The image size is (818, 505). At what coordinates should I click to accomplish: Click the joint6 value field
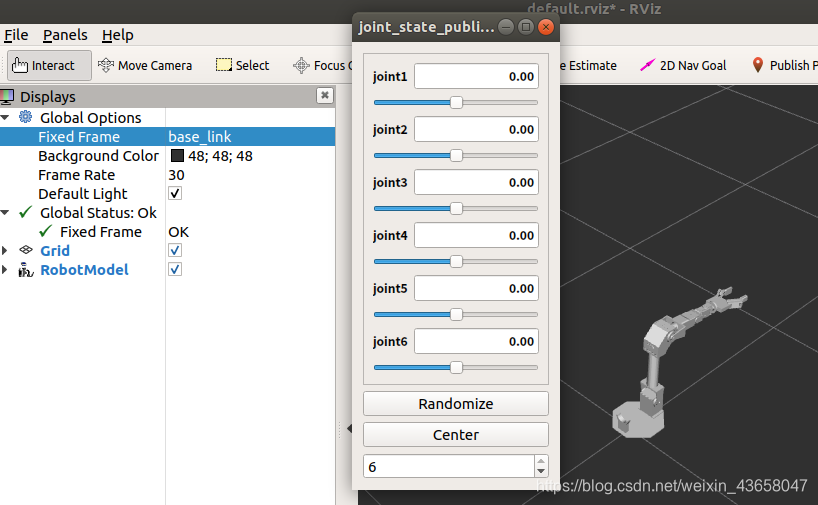(x=476, y=341)
